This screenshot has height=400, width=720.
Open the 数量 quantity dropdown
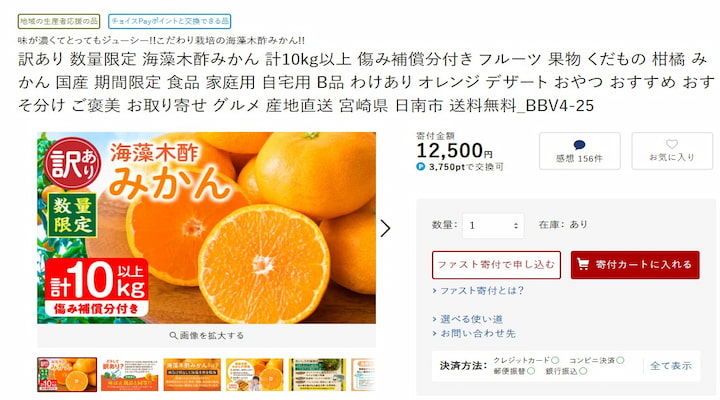click(x=492, y=225)
